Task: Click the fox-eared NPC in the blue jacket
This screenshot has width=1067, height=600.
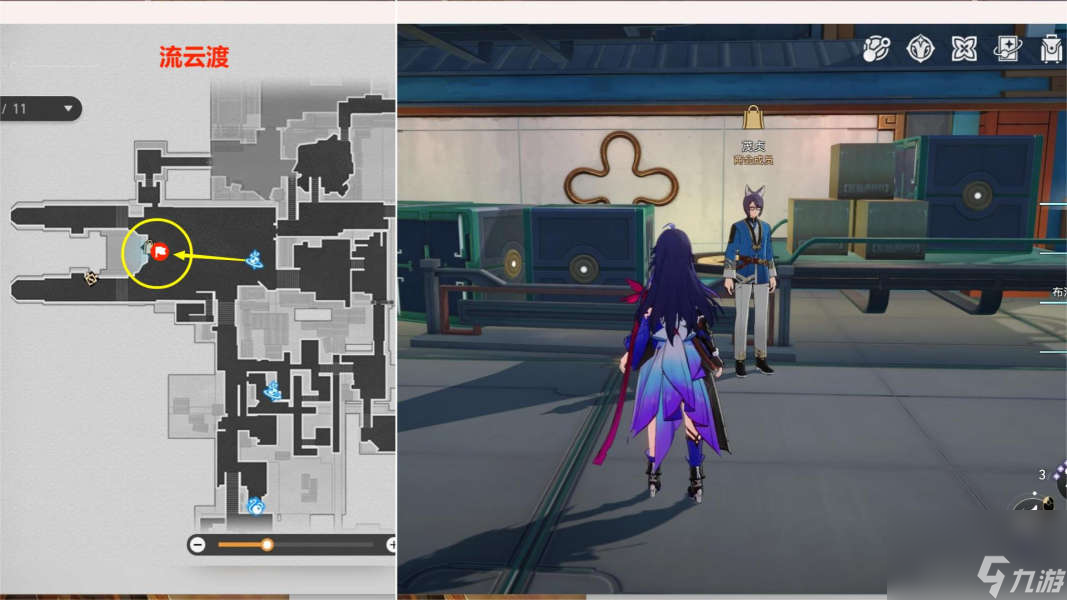Action: (751, 280)
